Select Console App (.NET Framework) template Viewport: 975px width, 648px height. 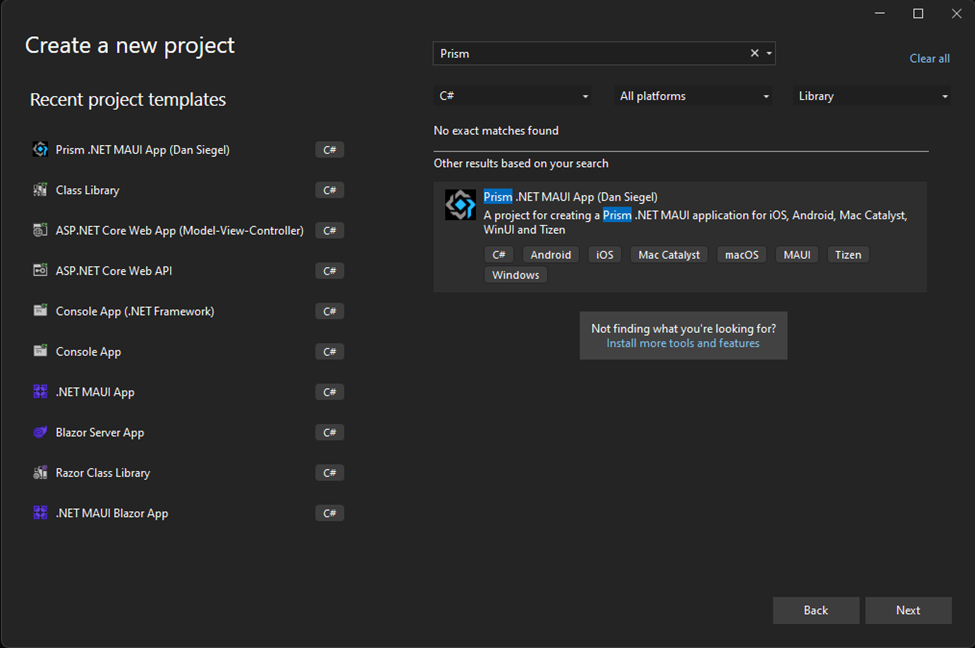coord(188,311)
